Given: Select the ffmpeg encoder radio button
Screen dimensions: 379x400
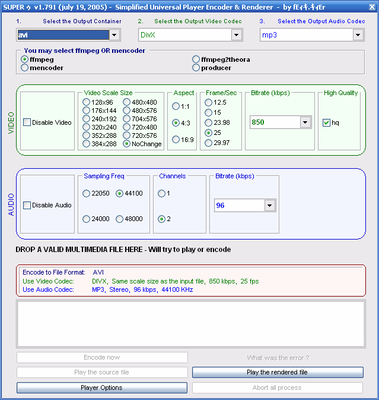Looking at the screenshot, I should click(x=25, y=60).
